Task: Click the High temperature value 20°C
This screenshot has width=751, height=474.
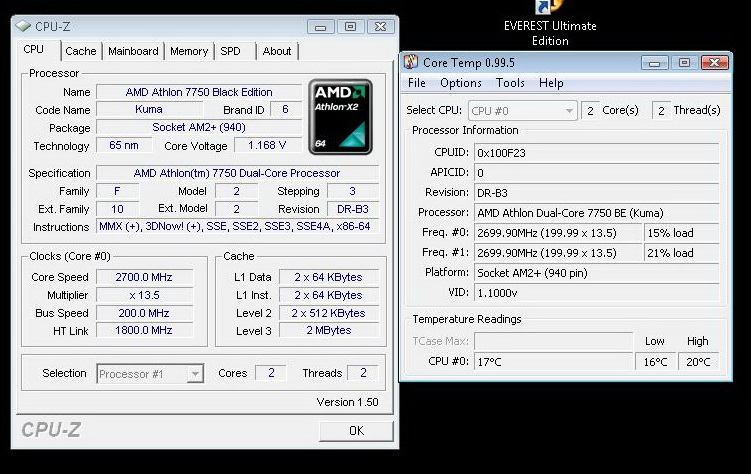Action: tap(698, 362)
